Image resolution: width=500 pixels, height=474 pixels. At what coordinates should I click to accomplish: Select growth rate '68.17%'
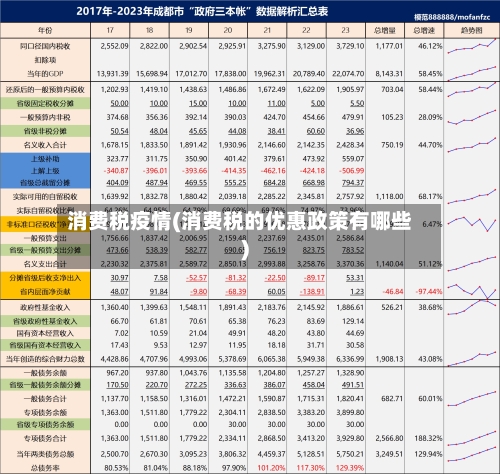click(430, 197)
